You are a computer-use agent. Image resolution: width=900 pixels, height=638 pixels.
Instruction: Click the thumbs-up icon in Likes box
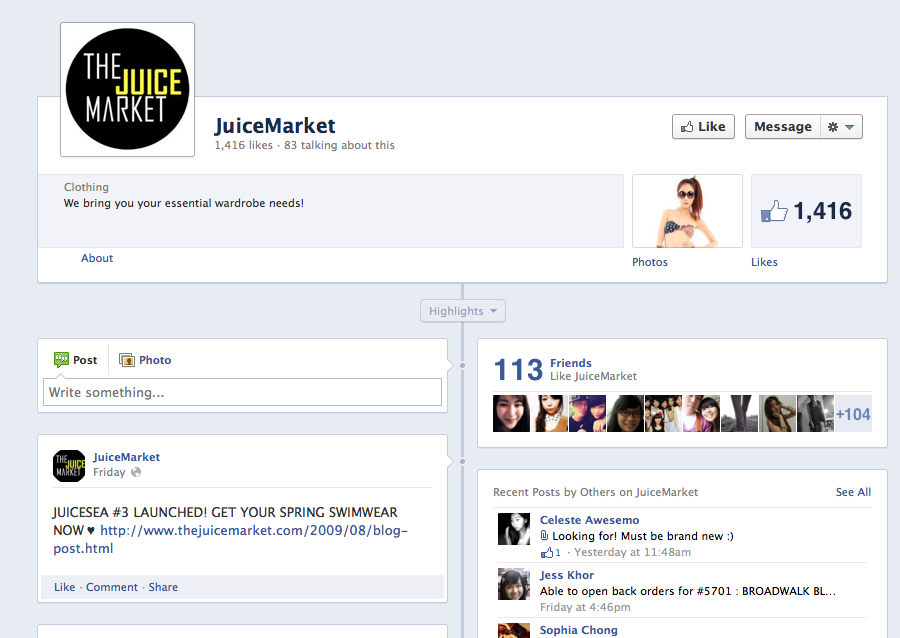tap(774, 211)
